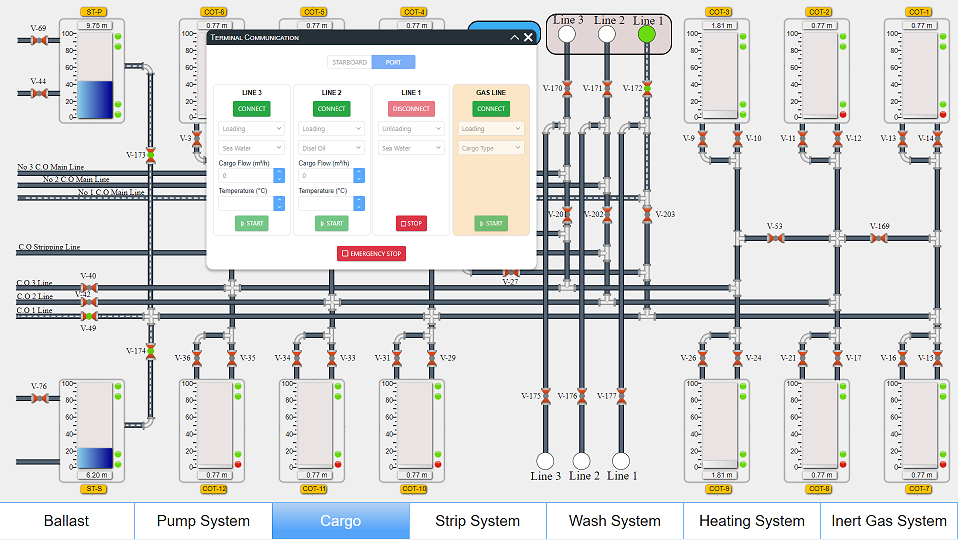
Task: Click the bottom Line 3 manifold circle
Action: [546, 461]
